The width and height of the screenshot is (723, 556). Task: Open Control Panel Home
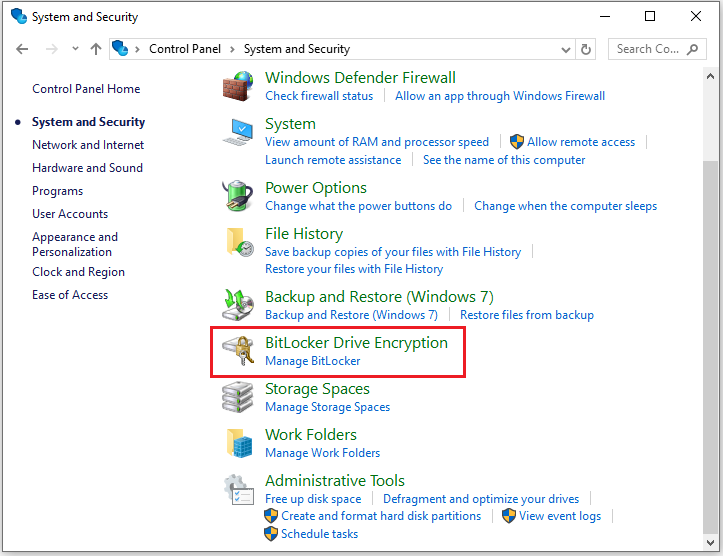[x=86, y=89]
